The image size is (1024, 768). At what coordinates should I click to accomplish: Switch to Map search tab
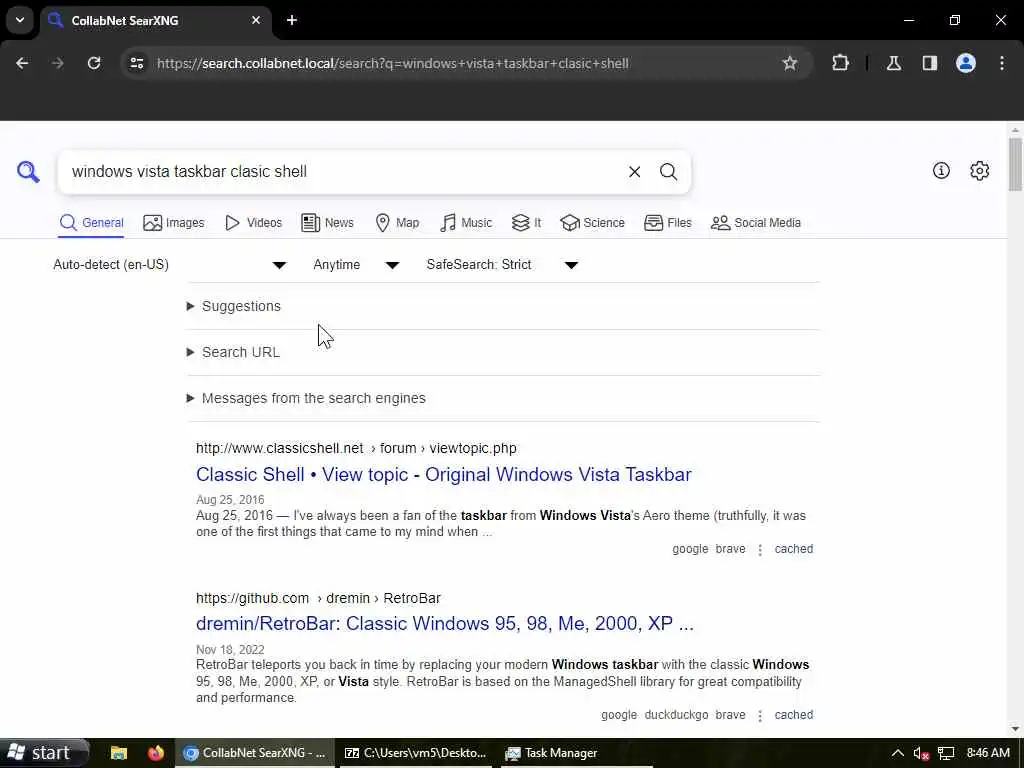[x=397, y=223]
